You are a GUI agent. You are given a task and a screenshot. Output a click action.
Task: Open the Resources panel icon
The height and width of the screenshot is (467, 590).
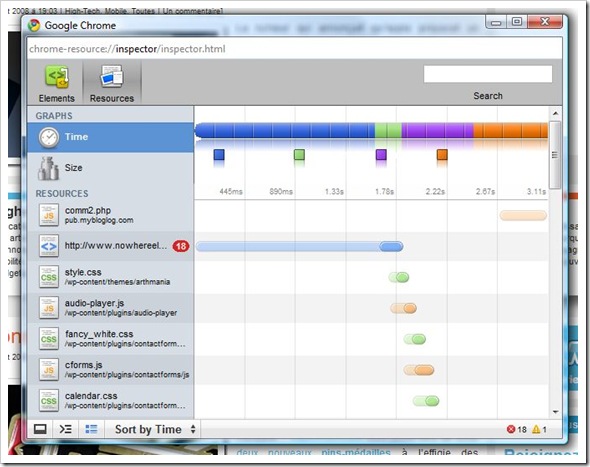click(111, 77)
